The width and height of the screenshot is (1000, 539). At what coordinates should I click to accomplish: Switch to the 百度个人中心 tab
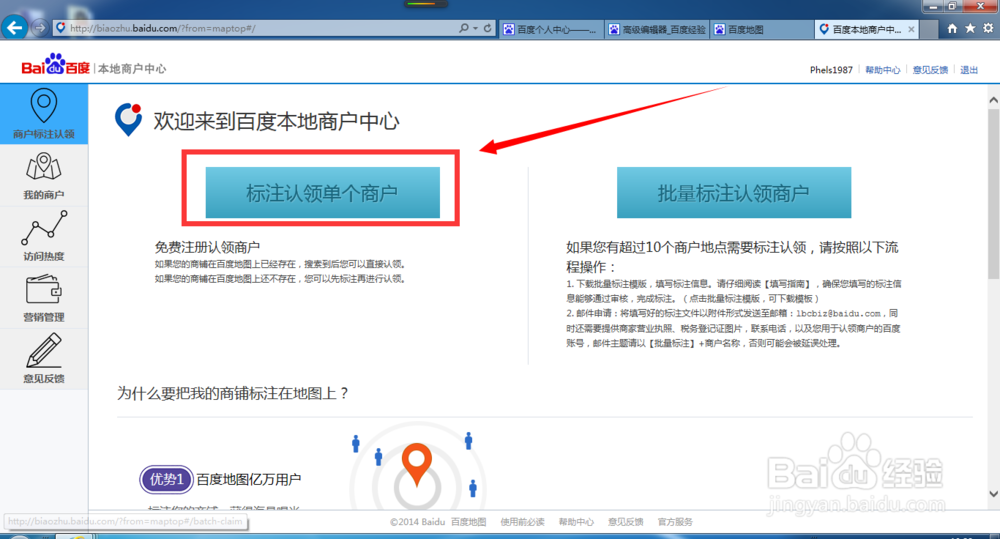551,29
